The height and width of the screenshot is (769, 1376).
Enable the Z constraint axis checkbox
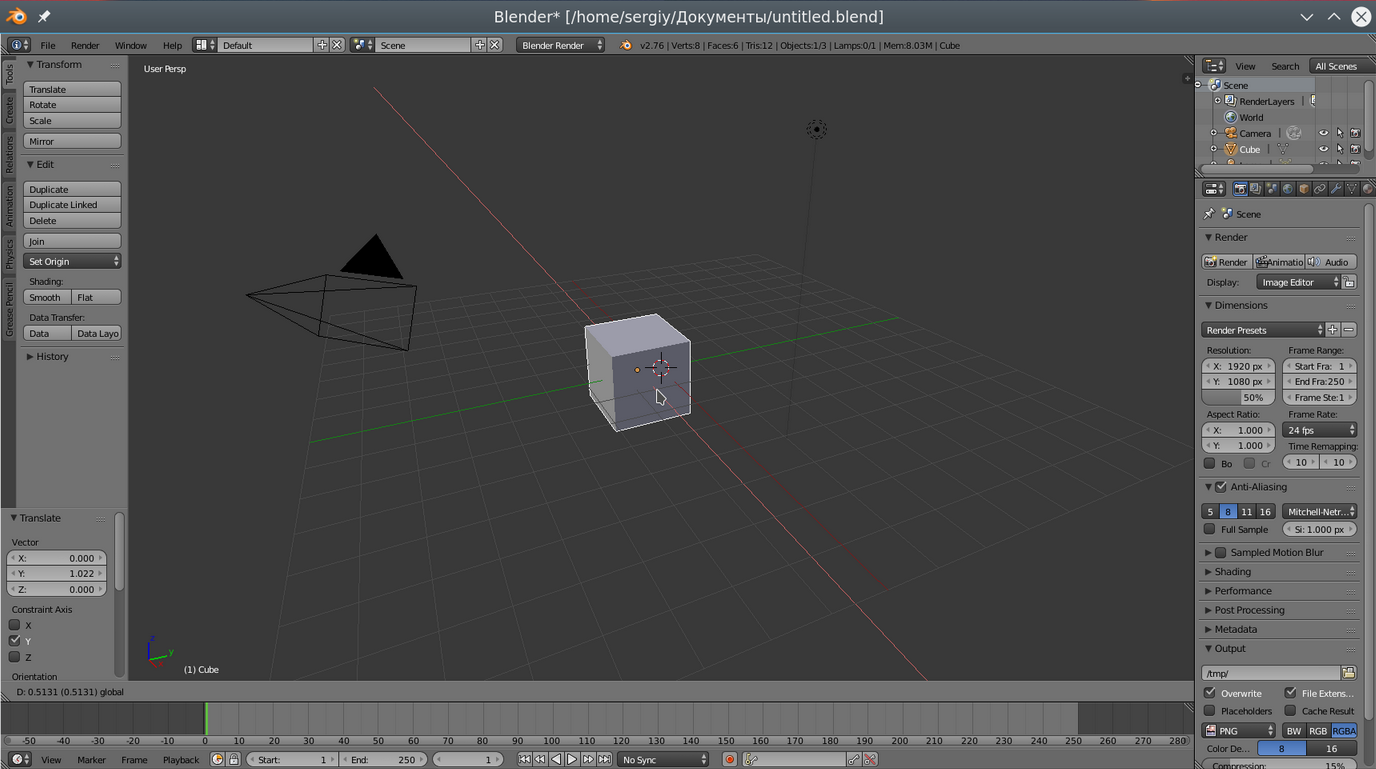coord(15,657)
